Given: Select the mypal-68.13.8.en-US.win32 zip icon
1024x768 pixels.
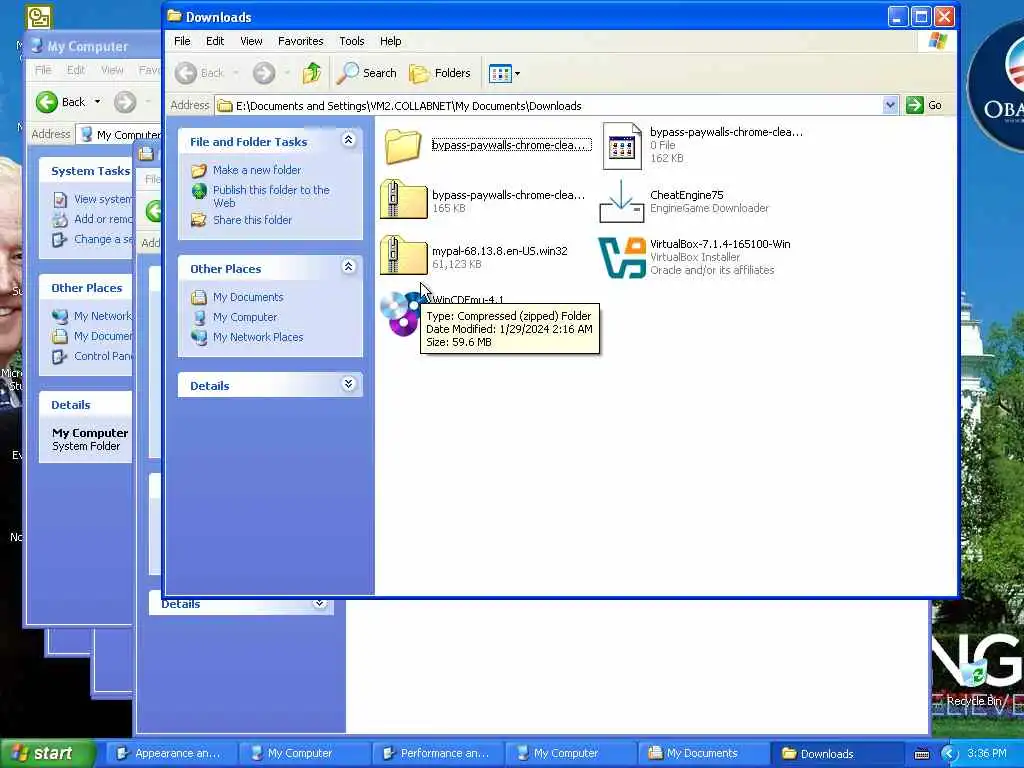Looking at the screenshot, I should point(403,255).
